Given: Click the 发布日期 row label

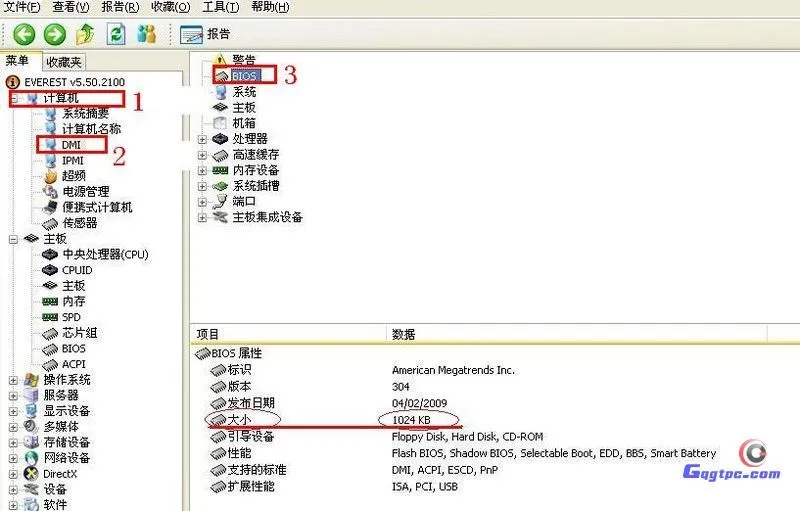Looking at the screenshot, I should tap(251, 403).
